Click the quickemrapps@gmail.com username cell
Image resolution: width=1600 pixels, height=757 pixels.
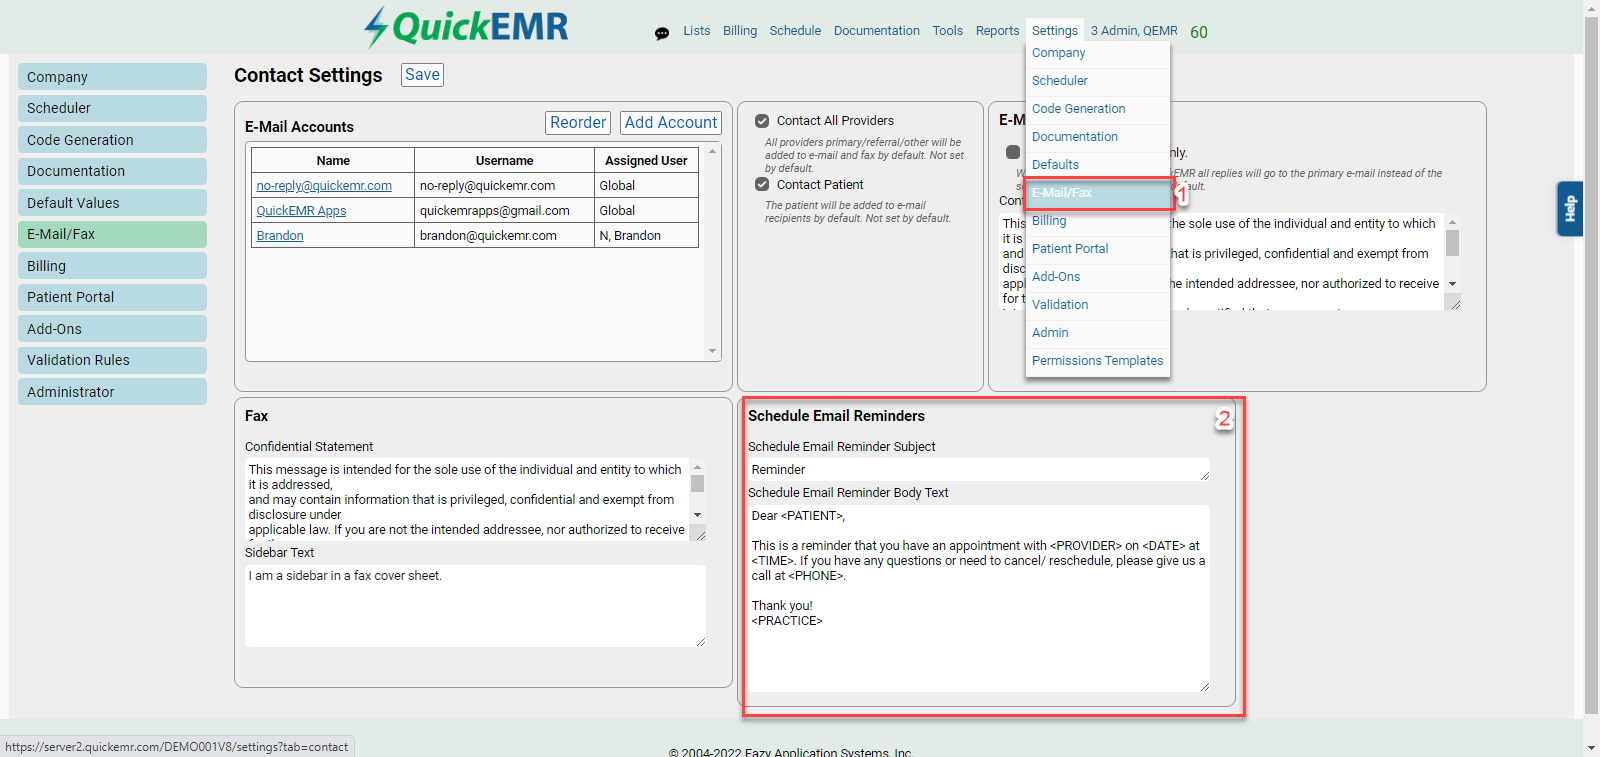[504, 211]
